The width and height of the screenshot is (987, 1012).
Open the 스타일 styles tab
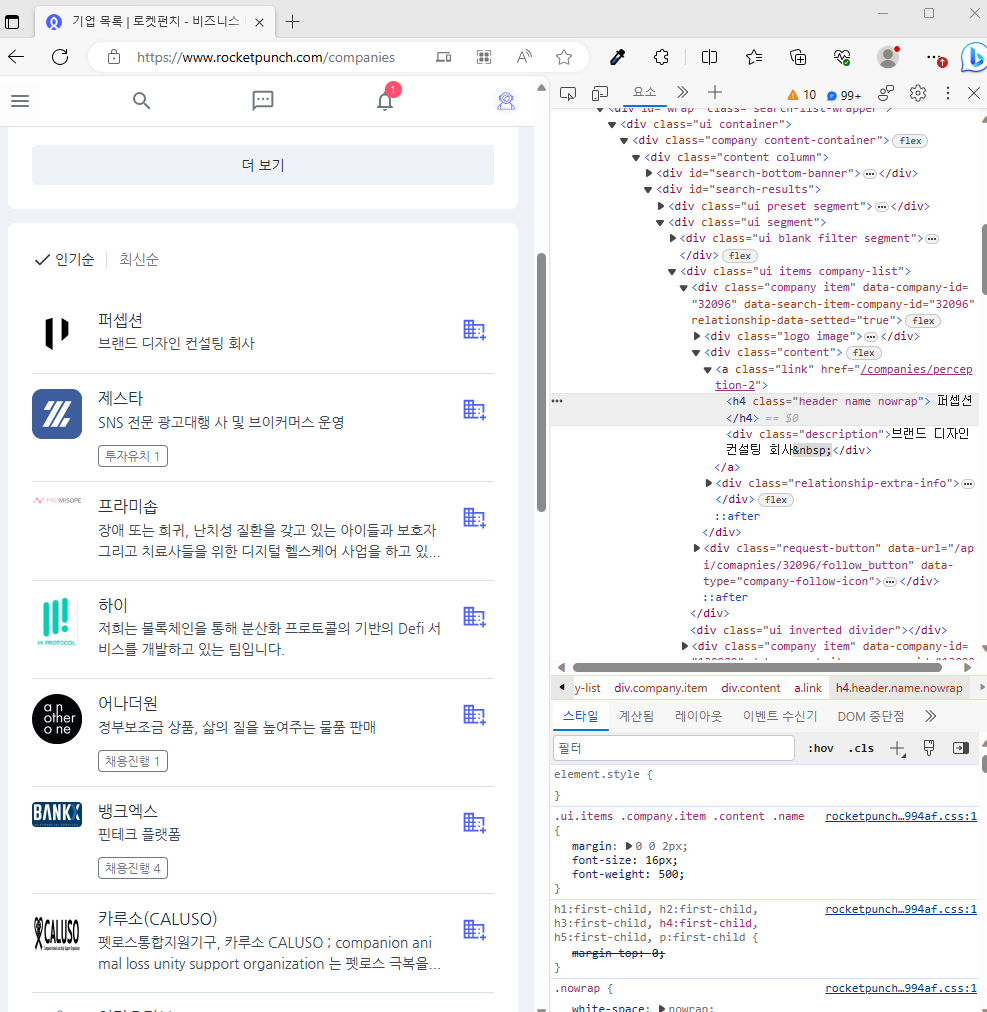(x=580, y=716)
